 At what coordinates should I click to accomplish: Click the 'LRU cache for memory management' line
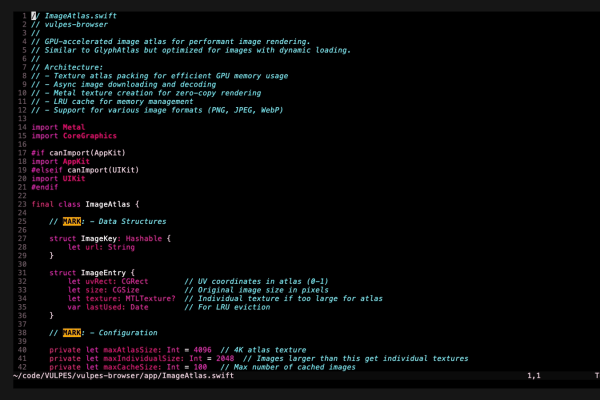pos(112,101)
